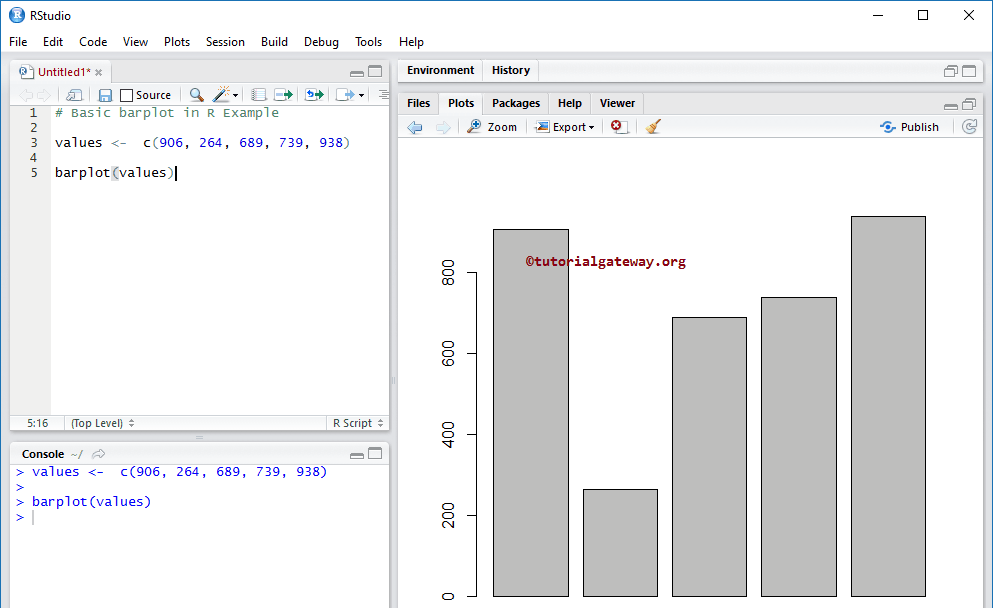This screenshot has height=608, width=993.
Task: Maximize the Plots pane
Action: [968, 103]
